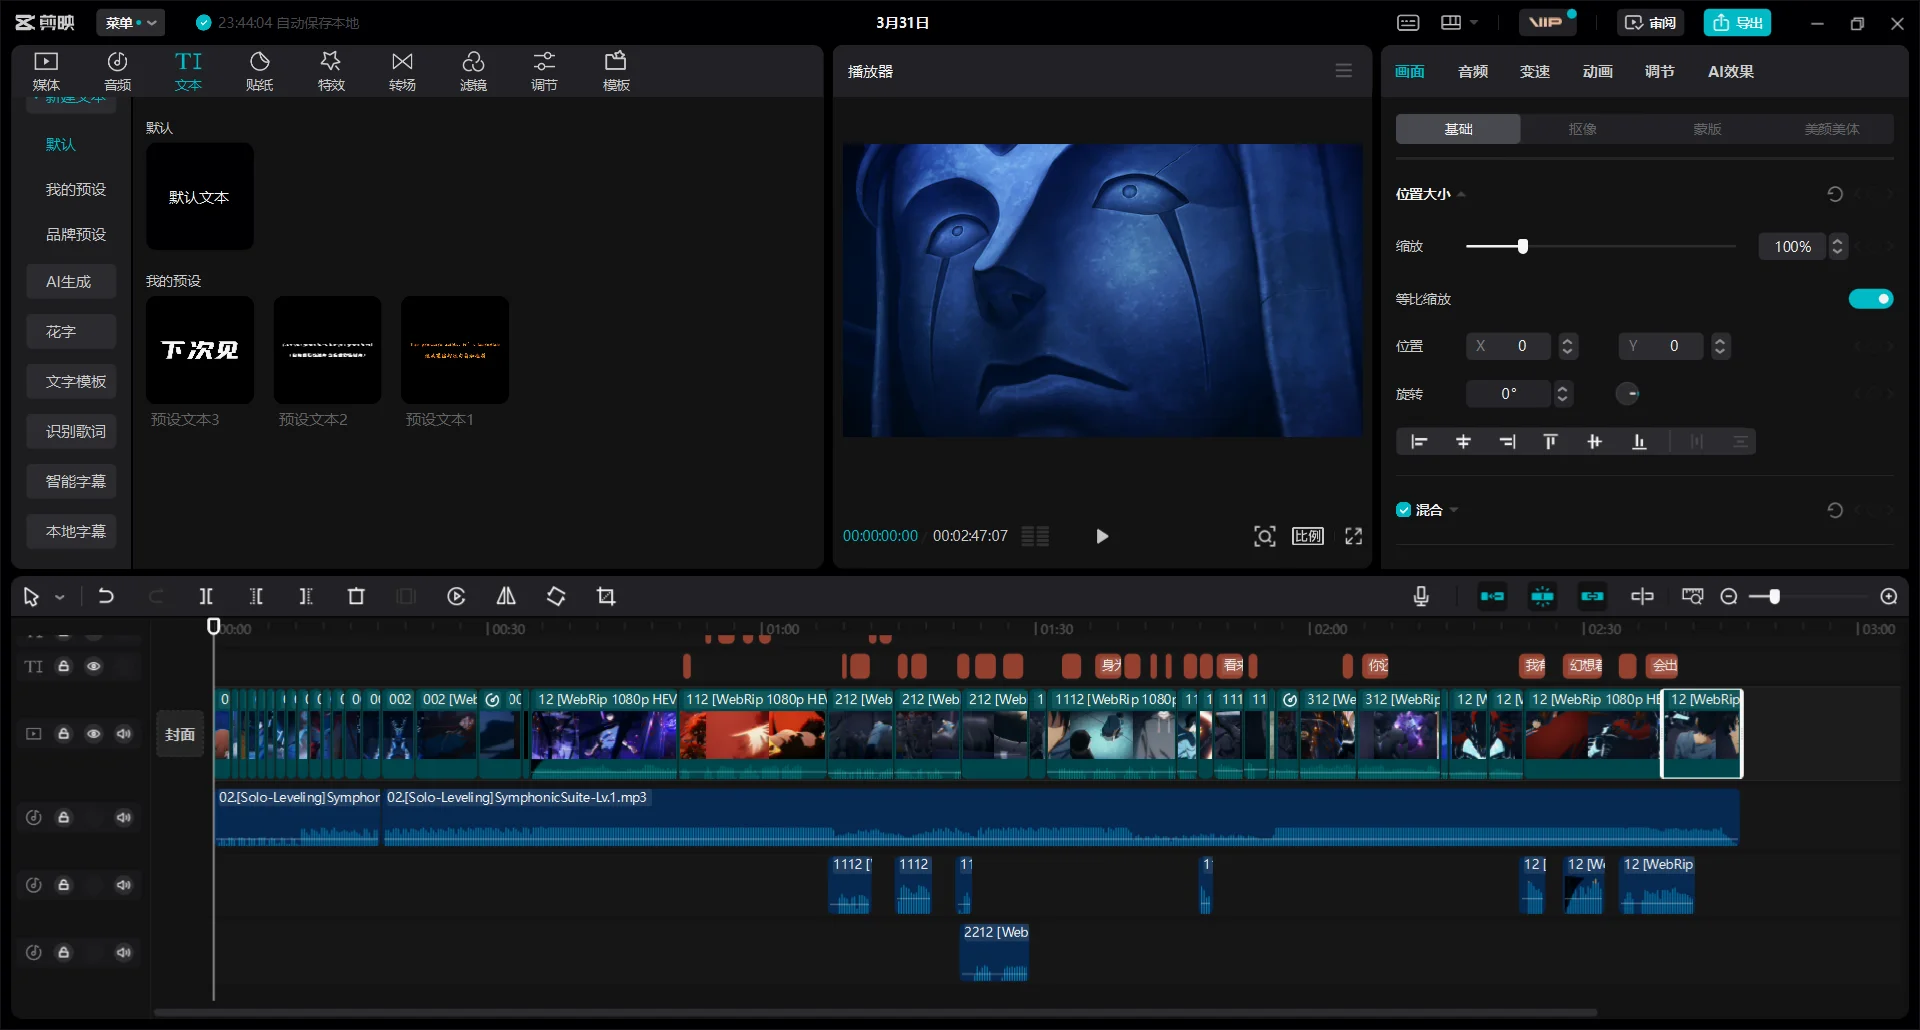This screenshot has height=1030, width=1920.
Task: Expand the 混合 section arrow
Action: click(1454, 510)
